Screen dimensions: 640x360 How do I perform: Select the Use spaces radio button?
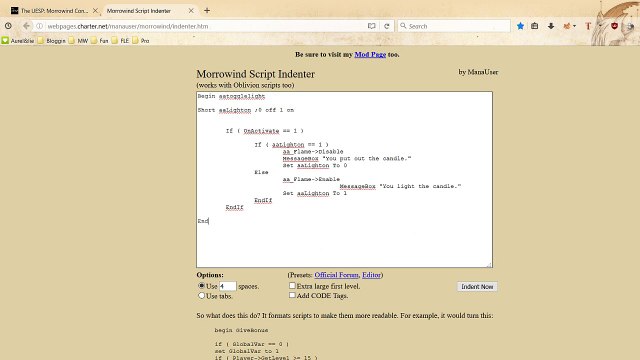pyautogui.click(x=201, y=286)
